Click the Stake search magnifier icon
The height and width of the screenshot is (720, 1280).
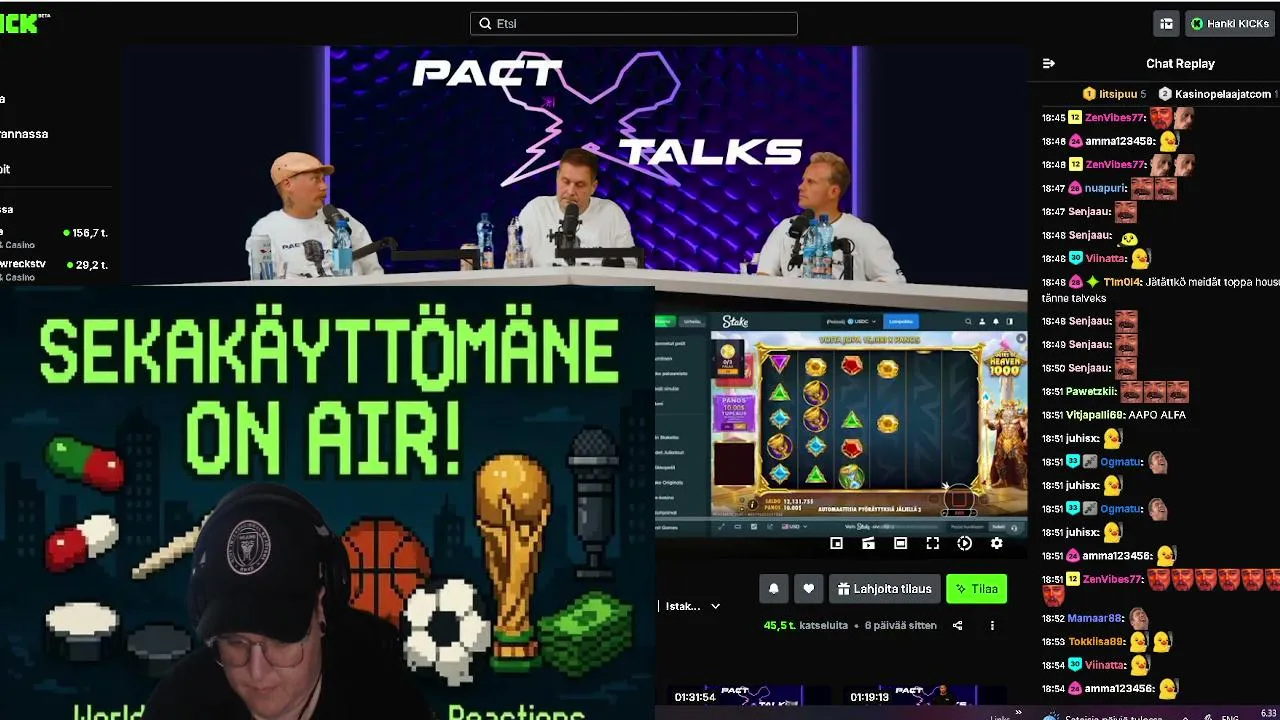click(x=969, y=322)
